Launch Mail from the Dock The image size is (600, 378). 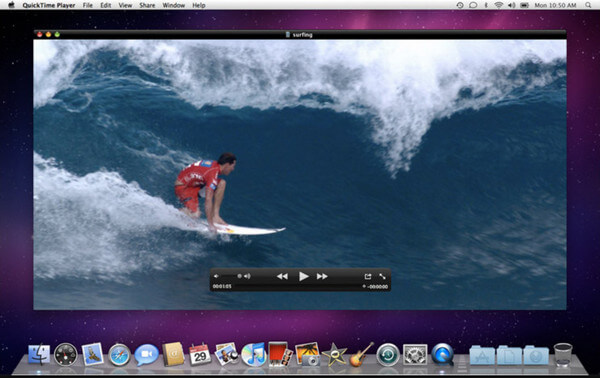92,354
